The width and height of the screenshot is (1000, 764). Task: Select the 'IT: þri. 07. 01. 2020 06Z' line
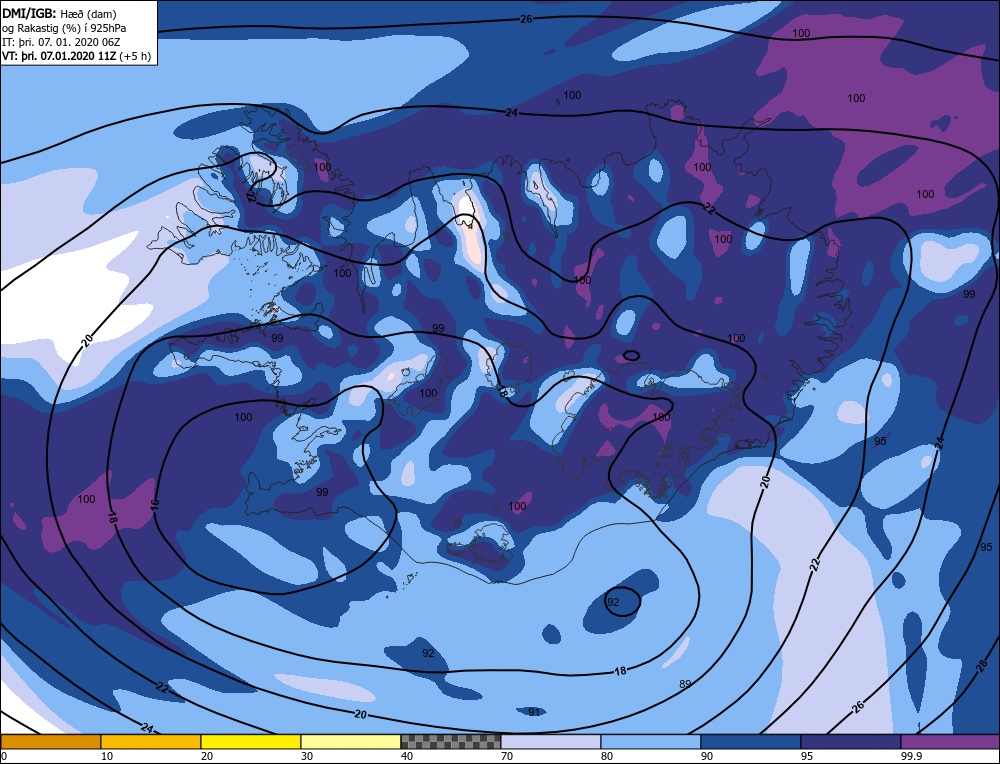click(x=61, y=42)
